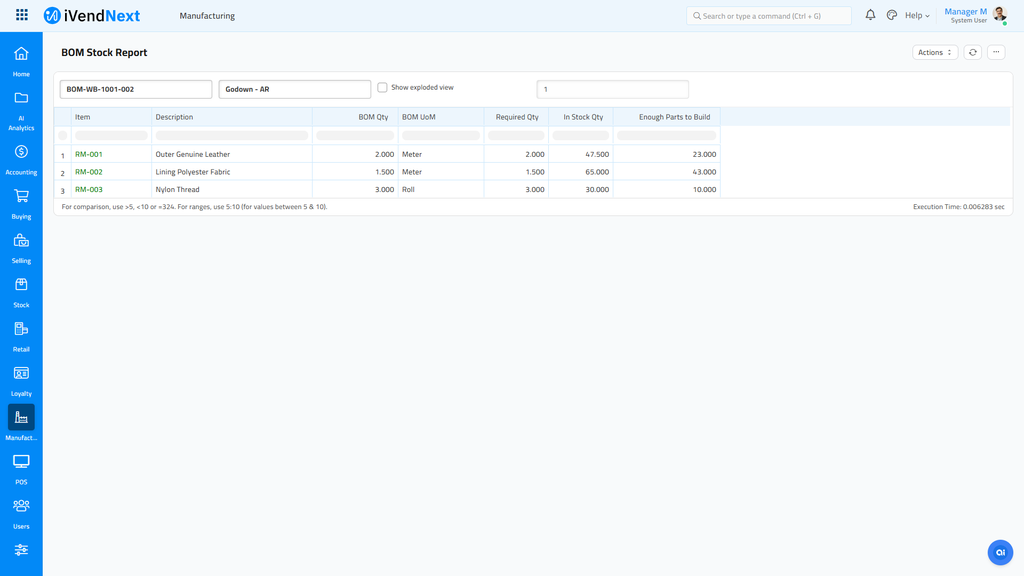This screenshot has width=1024, height=576.
Task: Open theme palette icon
Action: pos(891,15)
